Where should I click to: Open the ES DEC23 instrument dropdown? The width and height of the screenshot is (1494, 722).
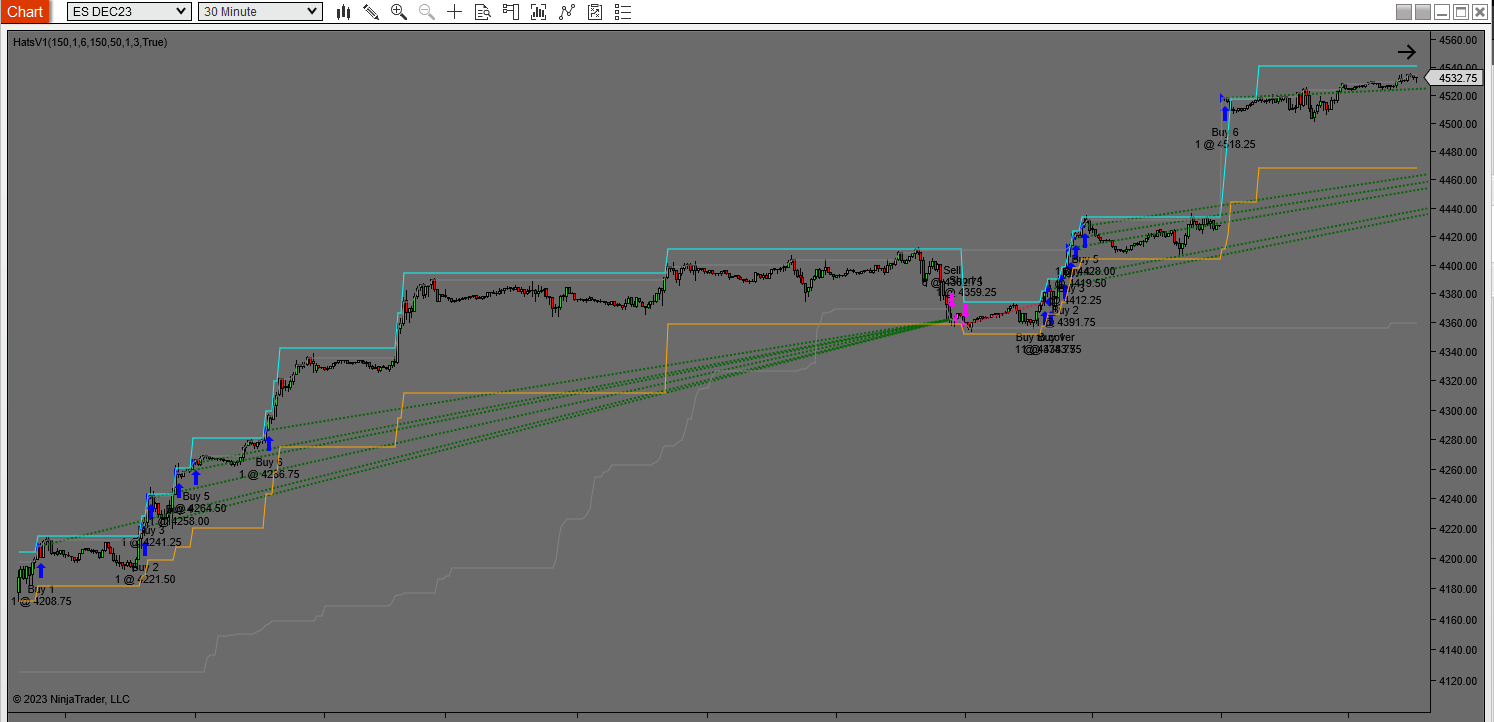(128, 11)
